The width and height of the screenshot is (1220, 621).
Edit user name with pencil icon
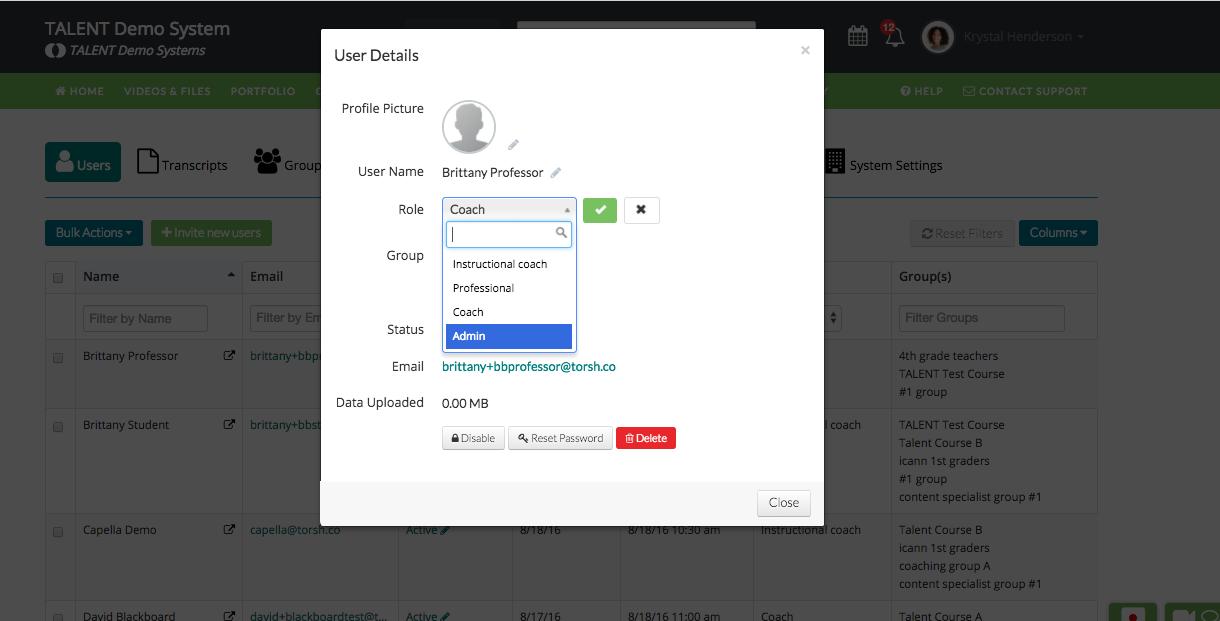556,173
